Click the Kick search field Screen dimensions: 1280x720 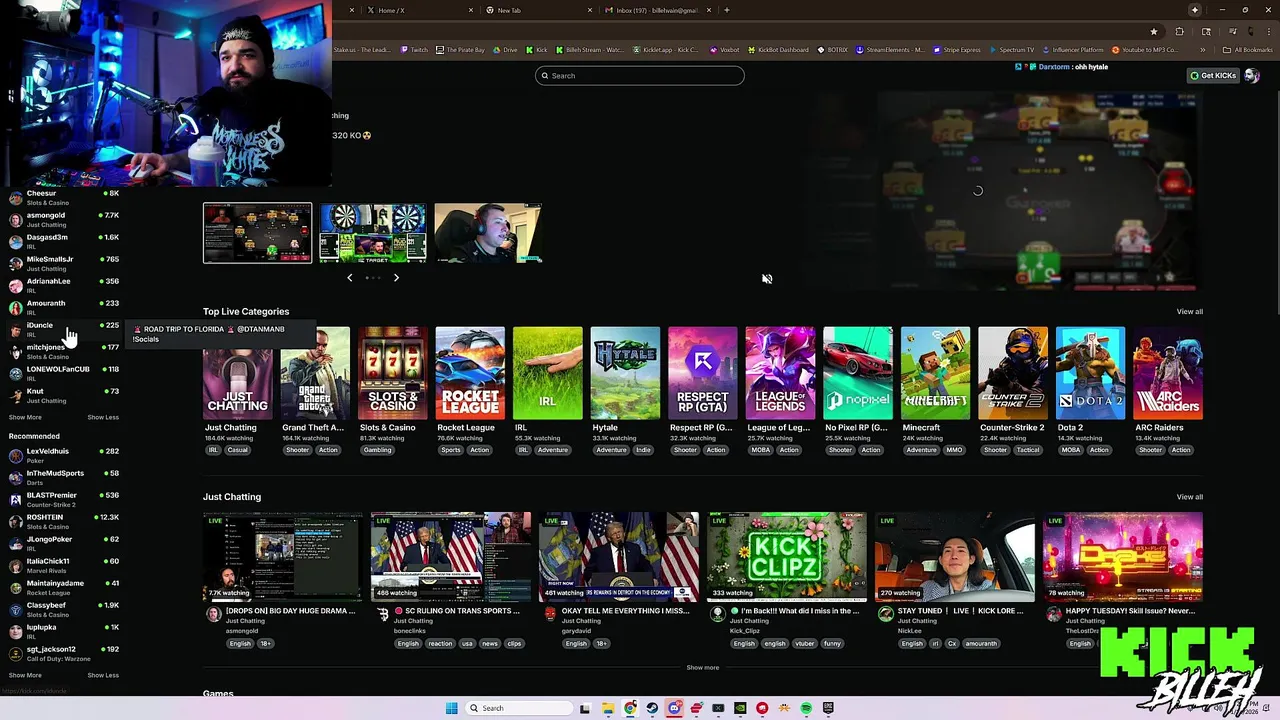click(x=640, y=76)
